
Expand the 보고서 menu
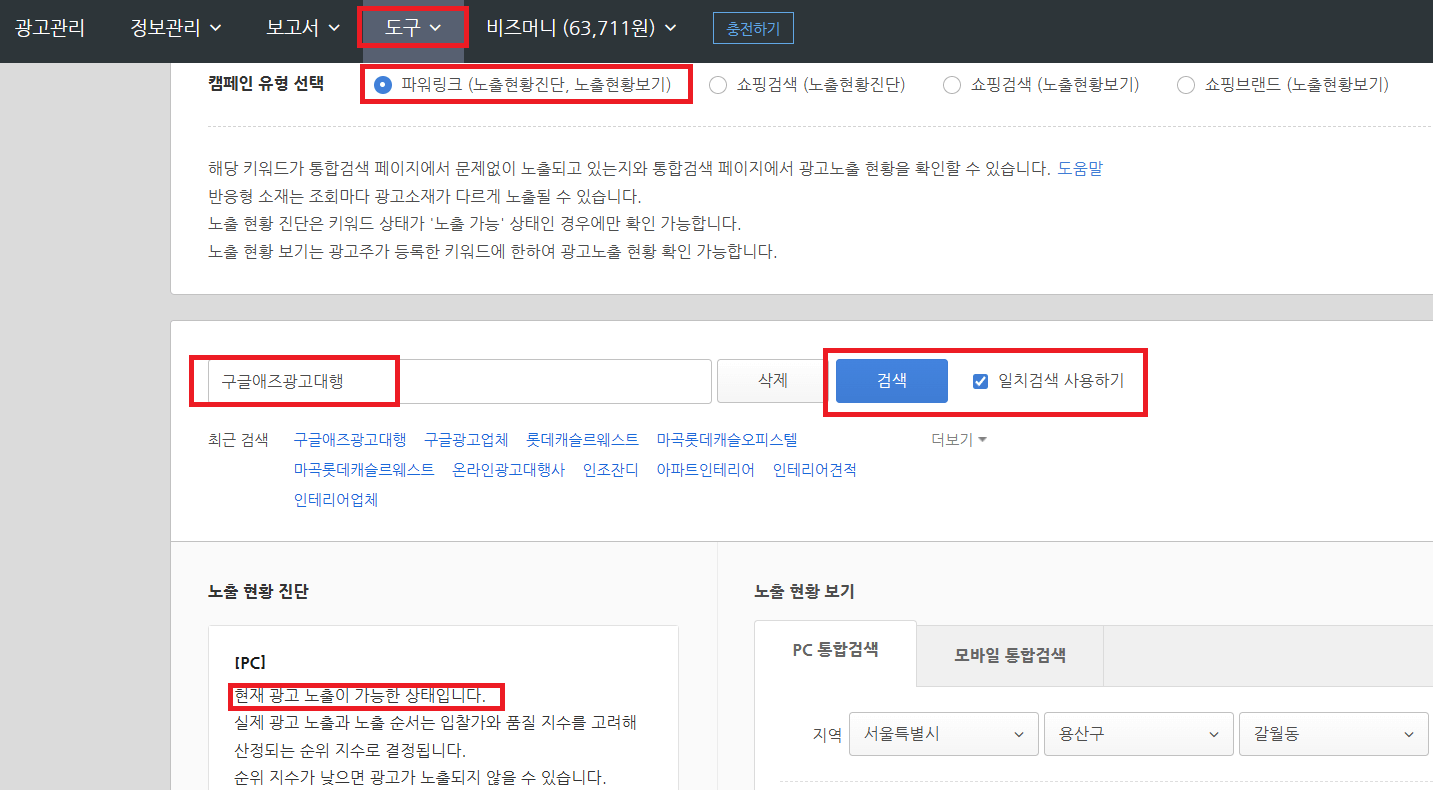(301, 27)
